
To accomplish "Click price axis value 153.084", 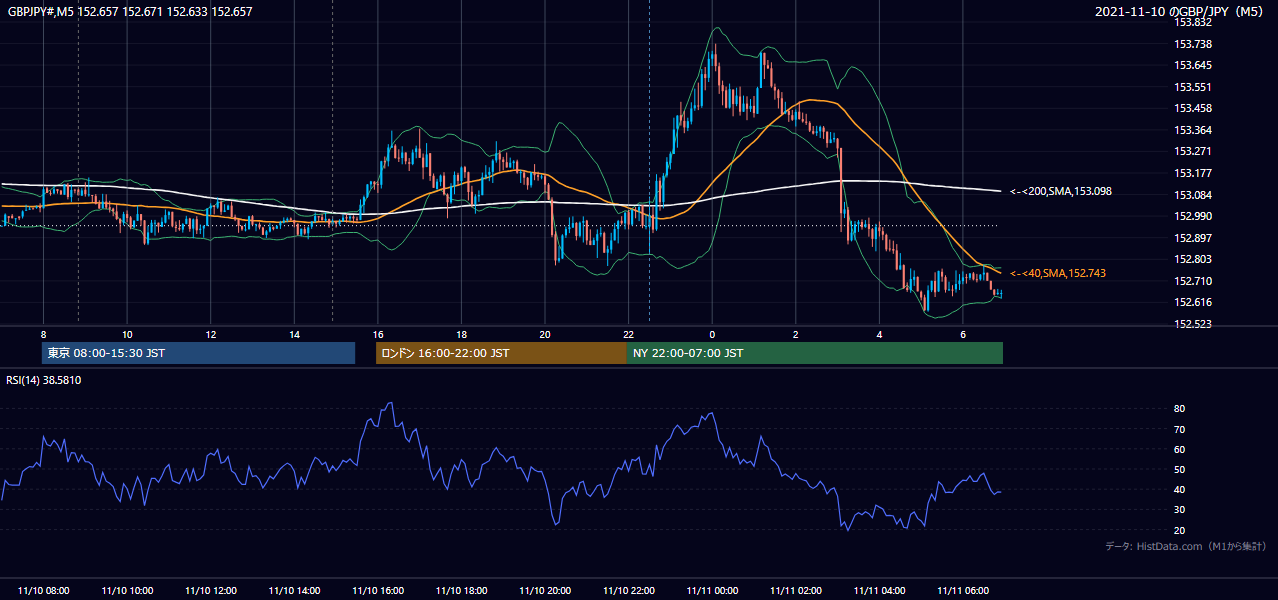I will click(1192, 195).
